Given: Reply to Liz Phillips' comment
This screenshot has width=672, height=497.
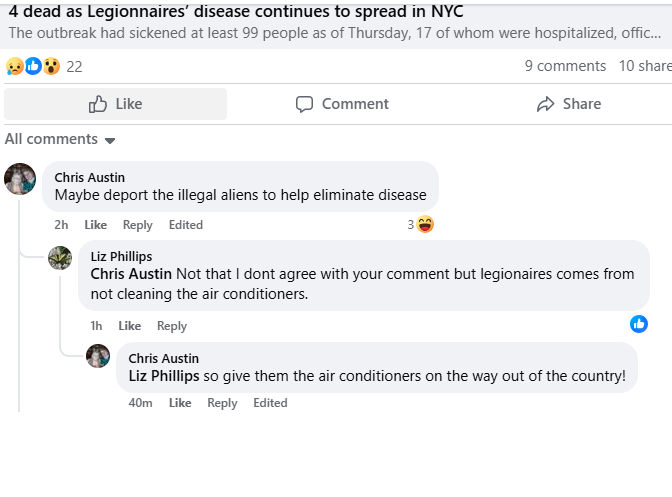Looking at the screenshot, I should (x=172, y=326).
